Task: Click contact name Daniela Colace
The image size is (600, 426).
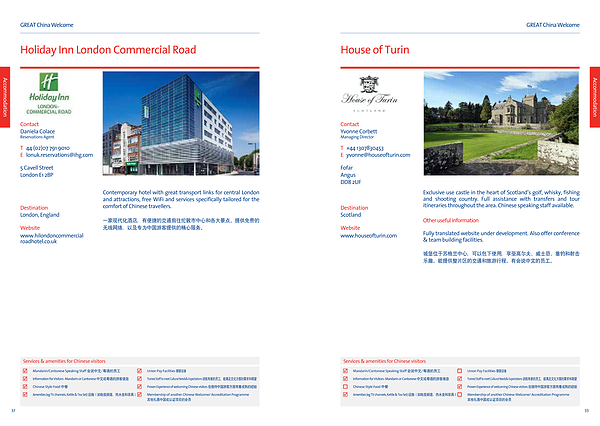Action: click(38, 131)
